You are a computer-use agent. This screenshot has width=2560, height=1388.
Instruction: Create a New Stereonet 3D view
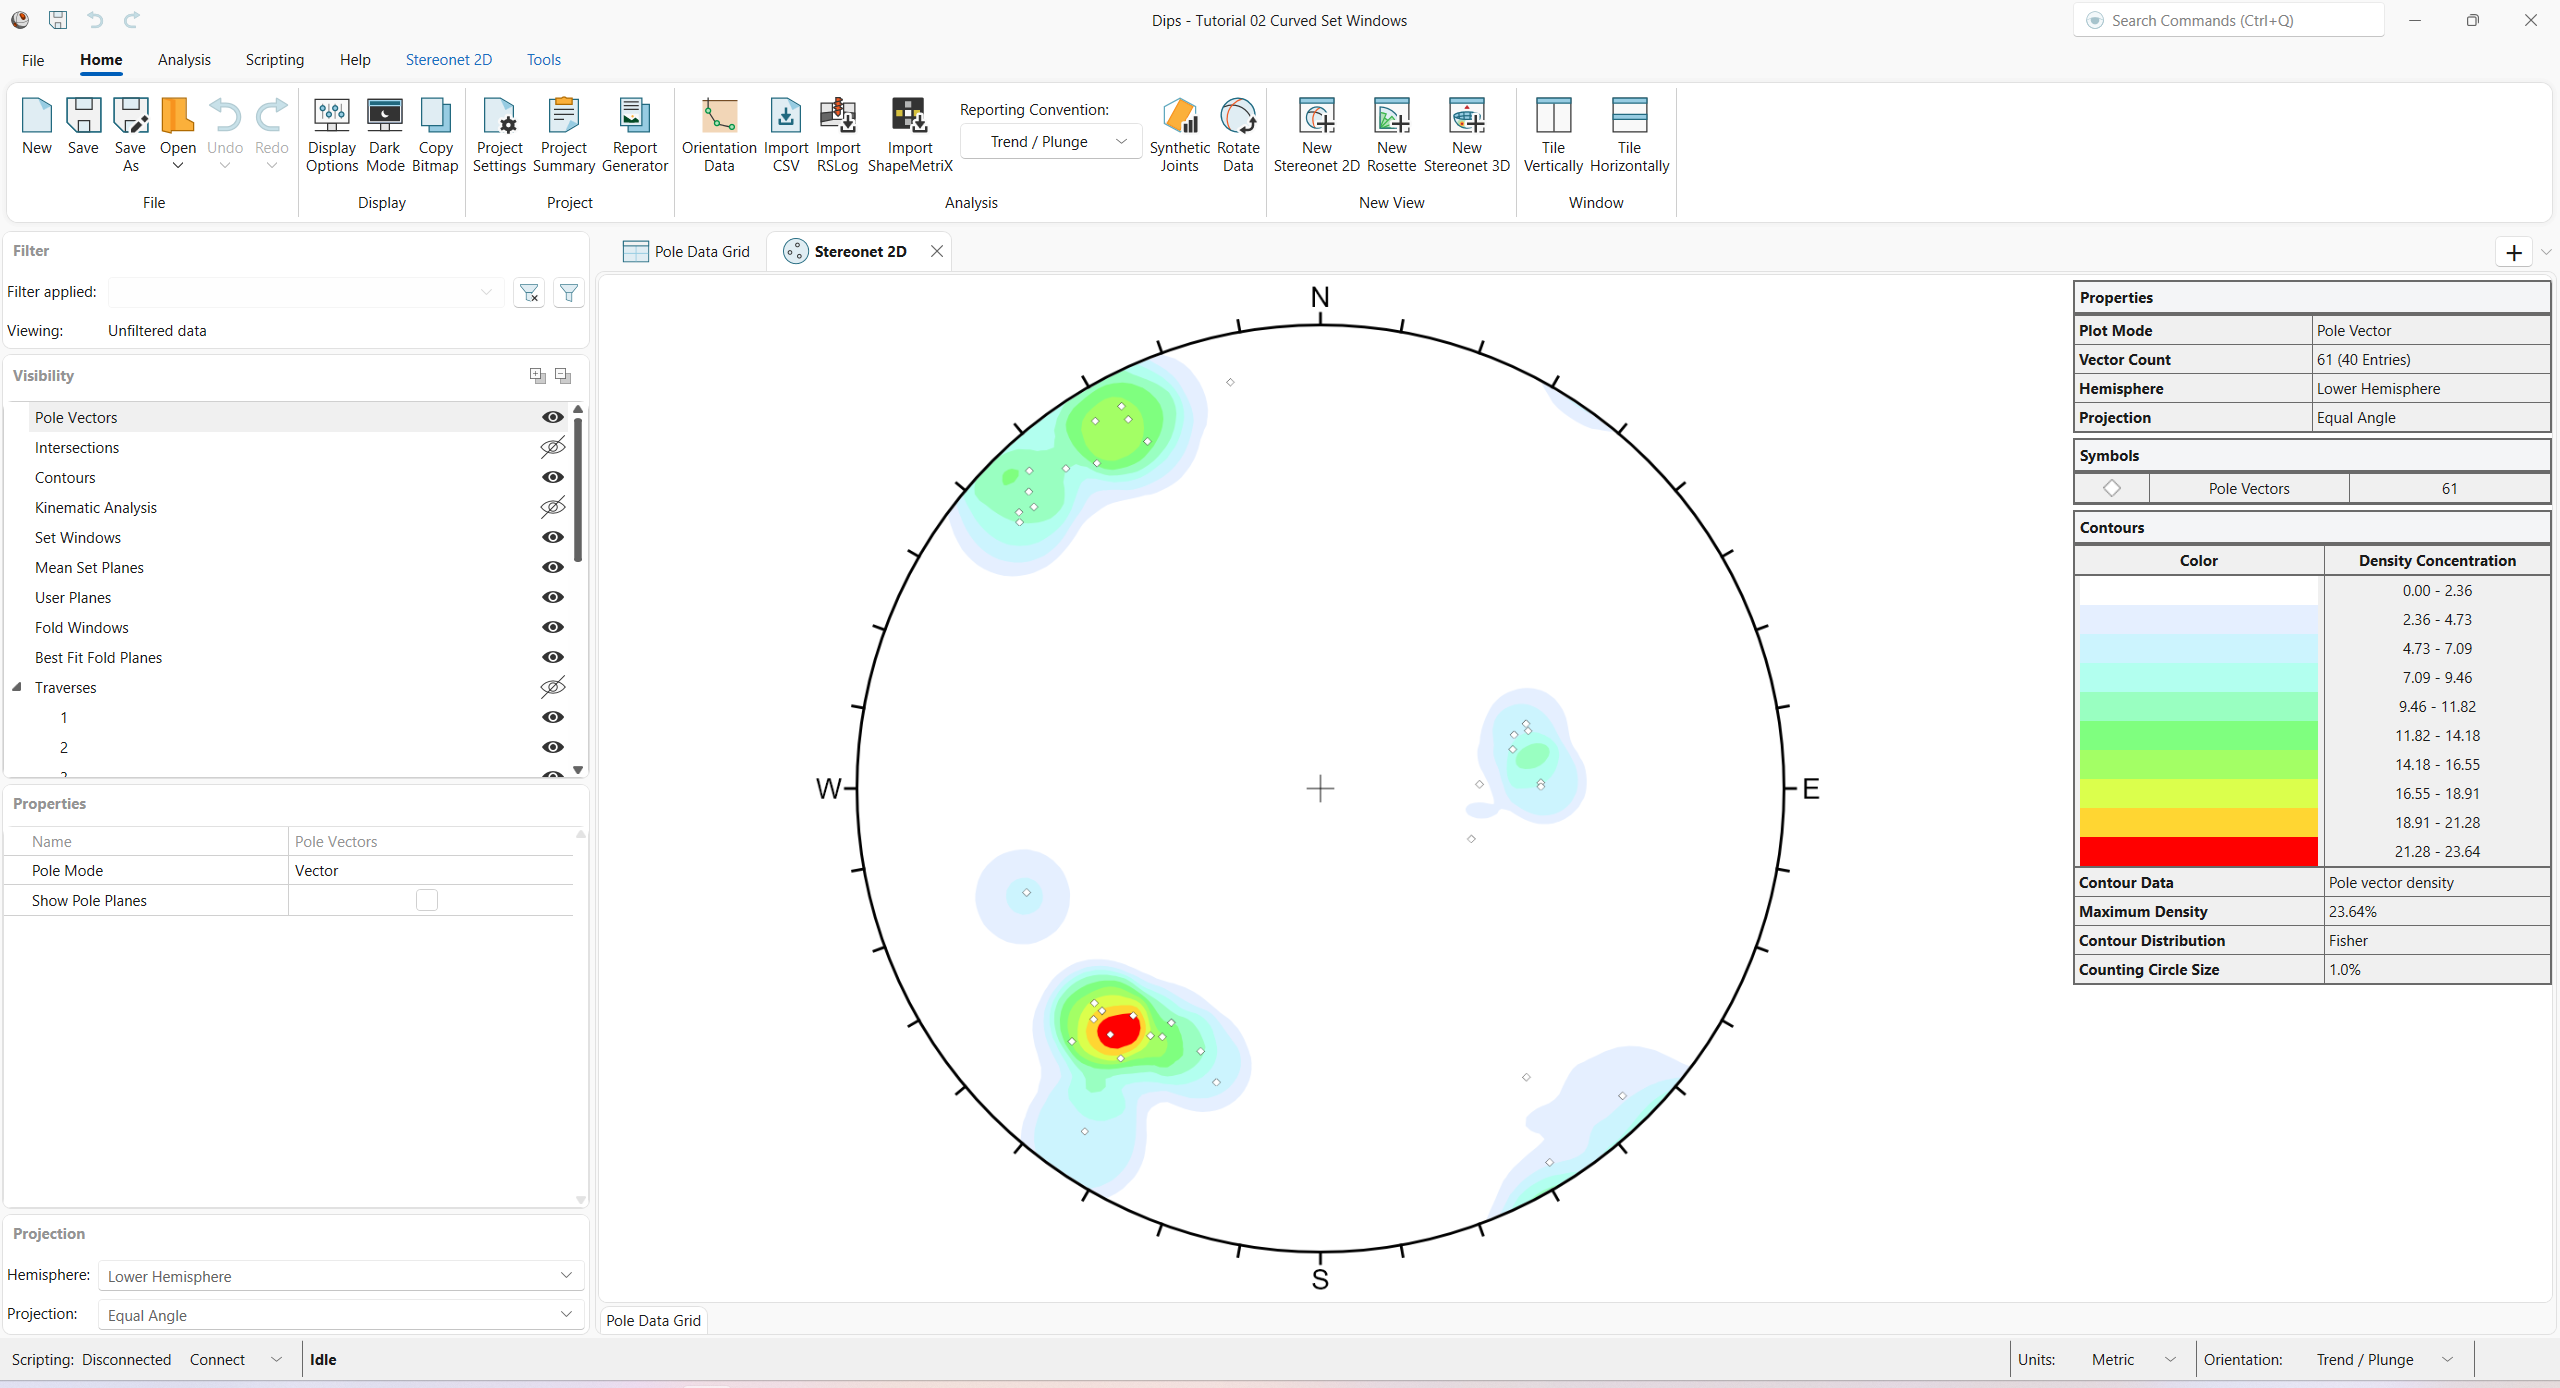pos(1466,133)
